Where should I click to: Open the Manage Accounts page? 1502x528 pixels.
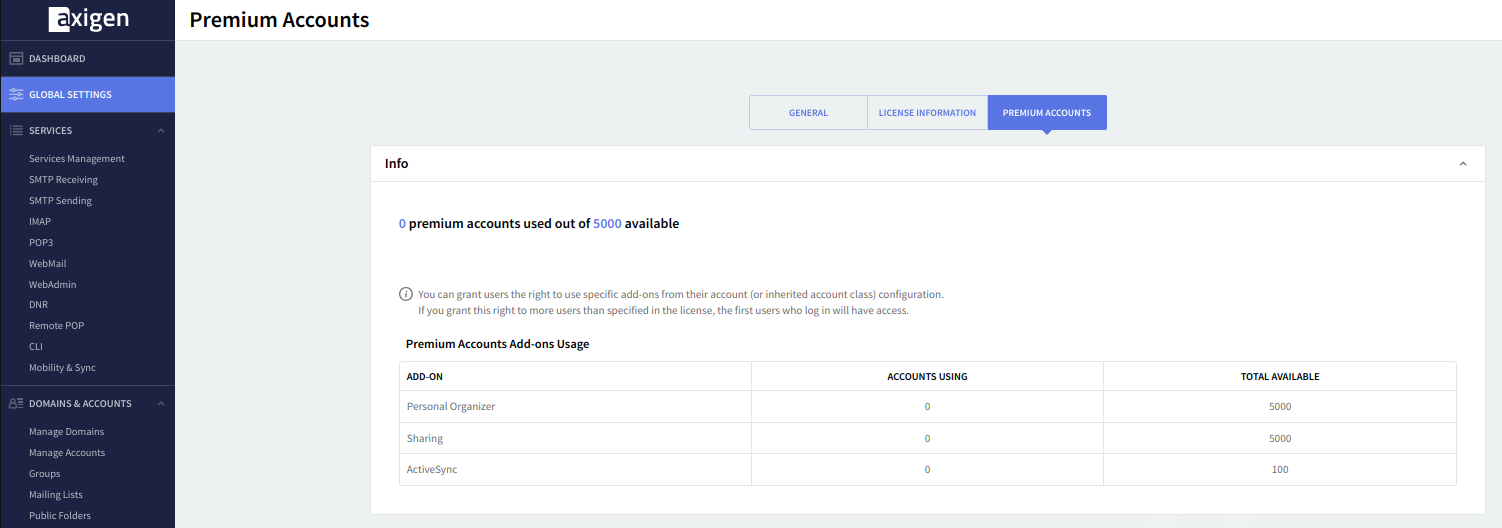pos(67,453)
